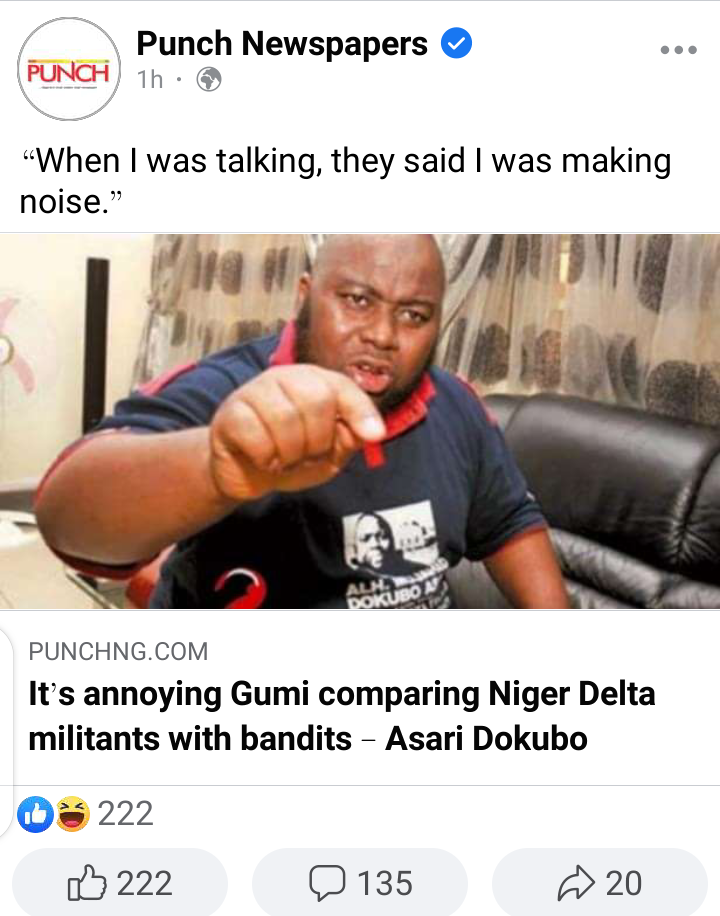Tap the public globe privacy icon
This screenshot has height=916, width=720.
tap(209, 79)
